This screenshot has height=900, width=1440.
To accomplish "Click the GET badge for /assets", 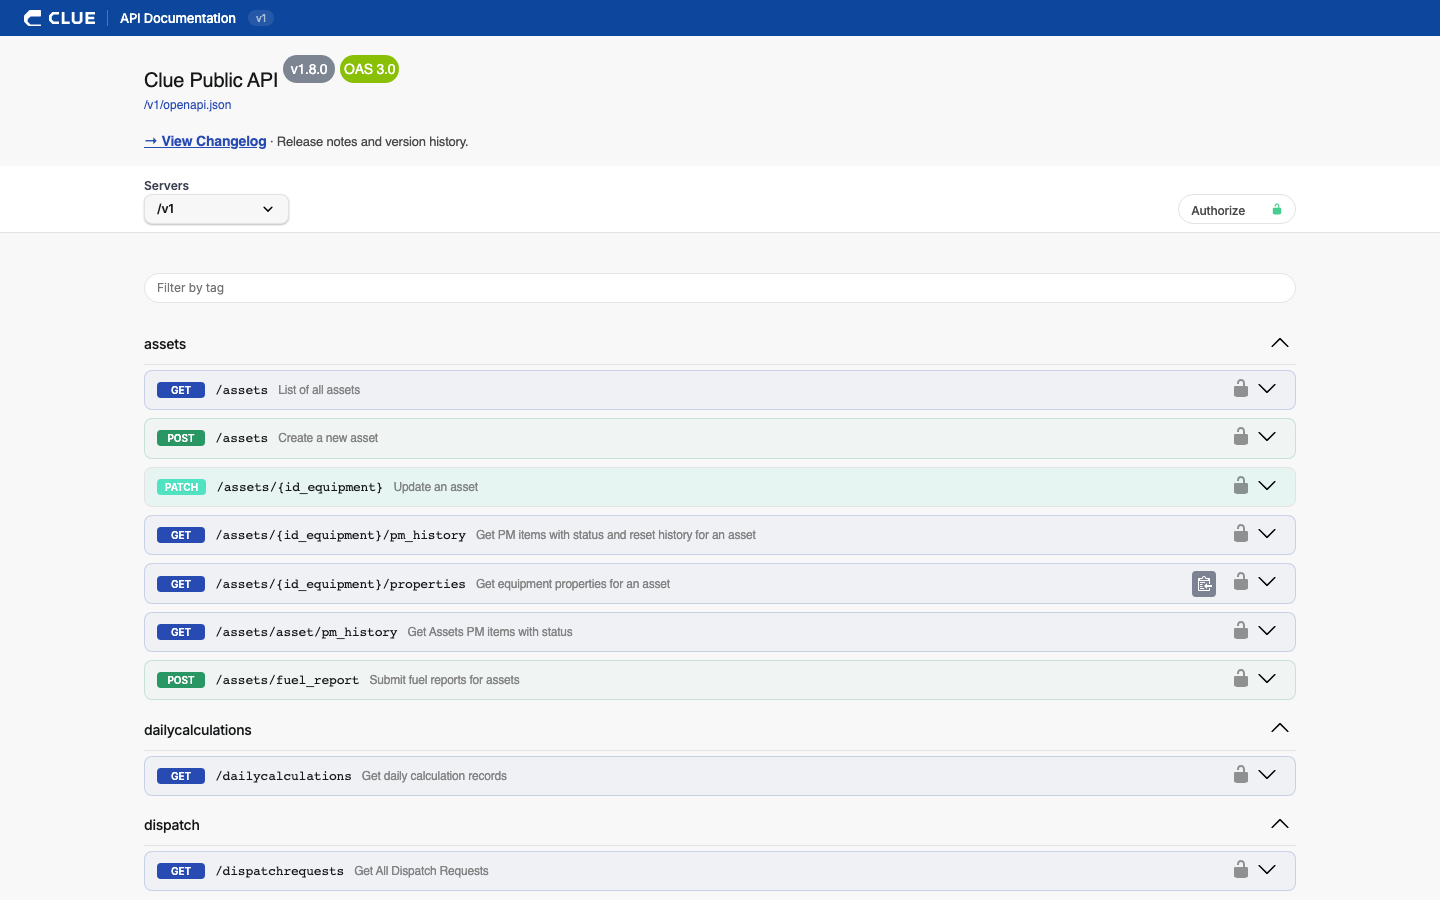I will 181,390.
